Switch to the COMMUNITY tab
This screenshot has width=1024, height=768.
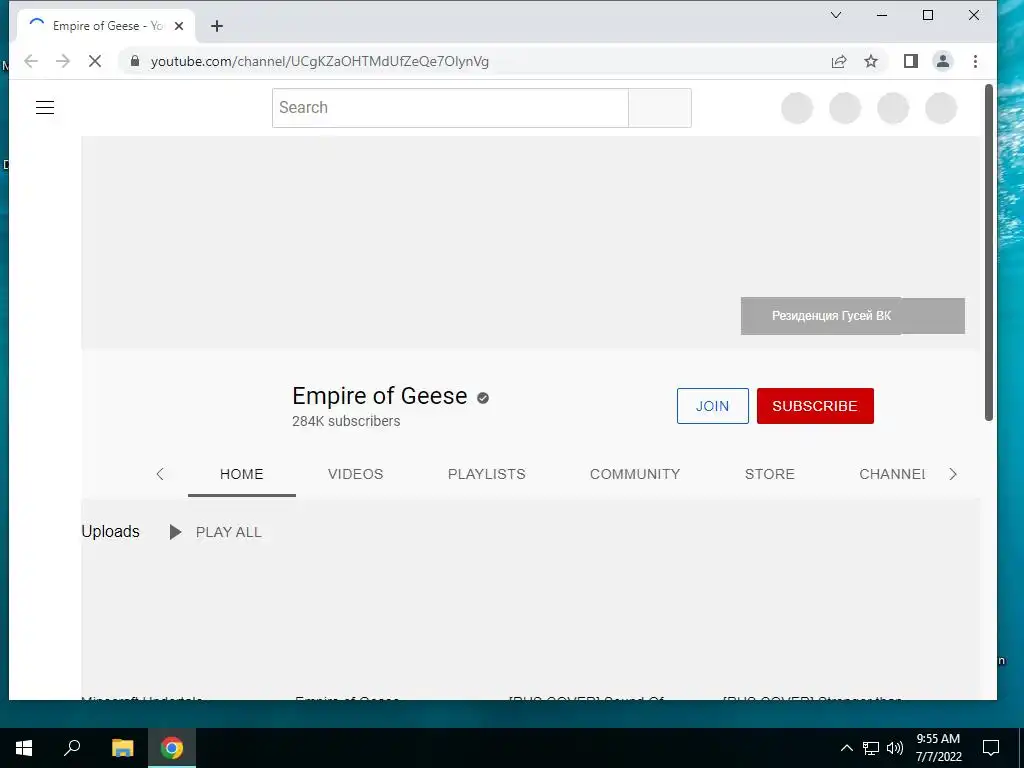point(635,474)
